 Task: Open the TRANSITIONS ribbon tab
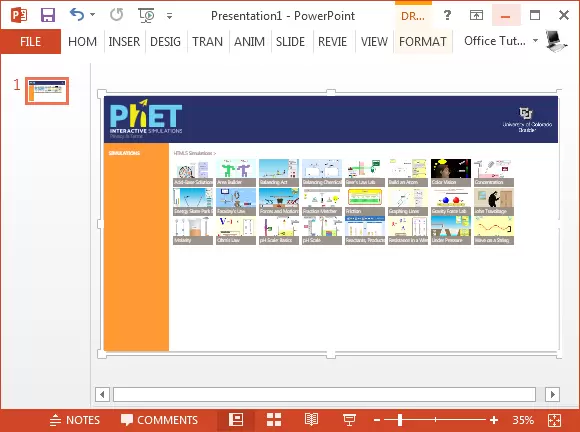point(208,41)
